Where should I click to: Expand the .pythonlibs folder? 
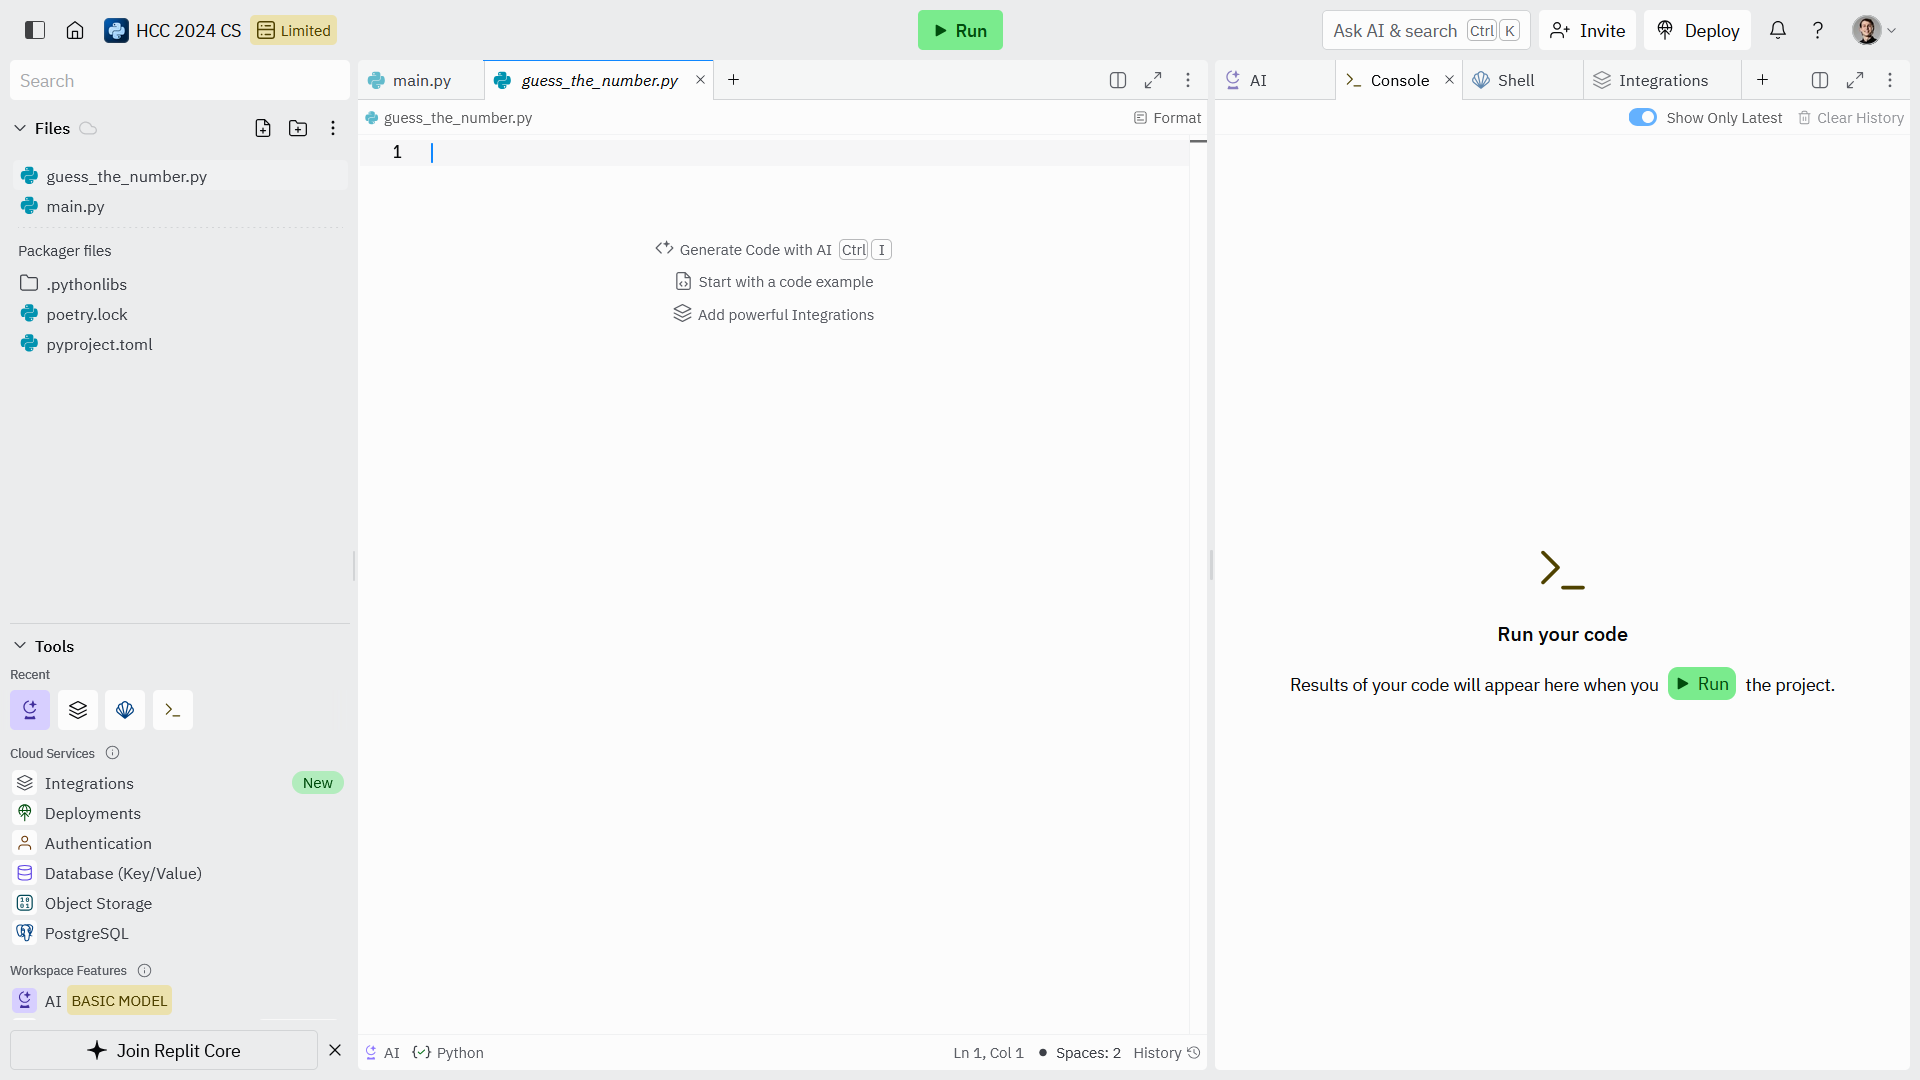180,284
